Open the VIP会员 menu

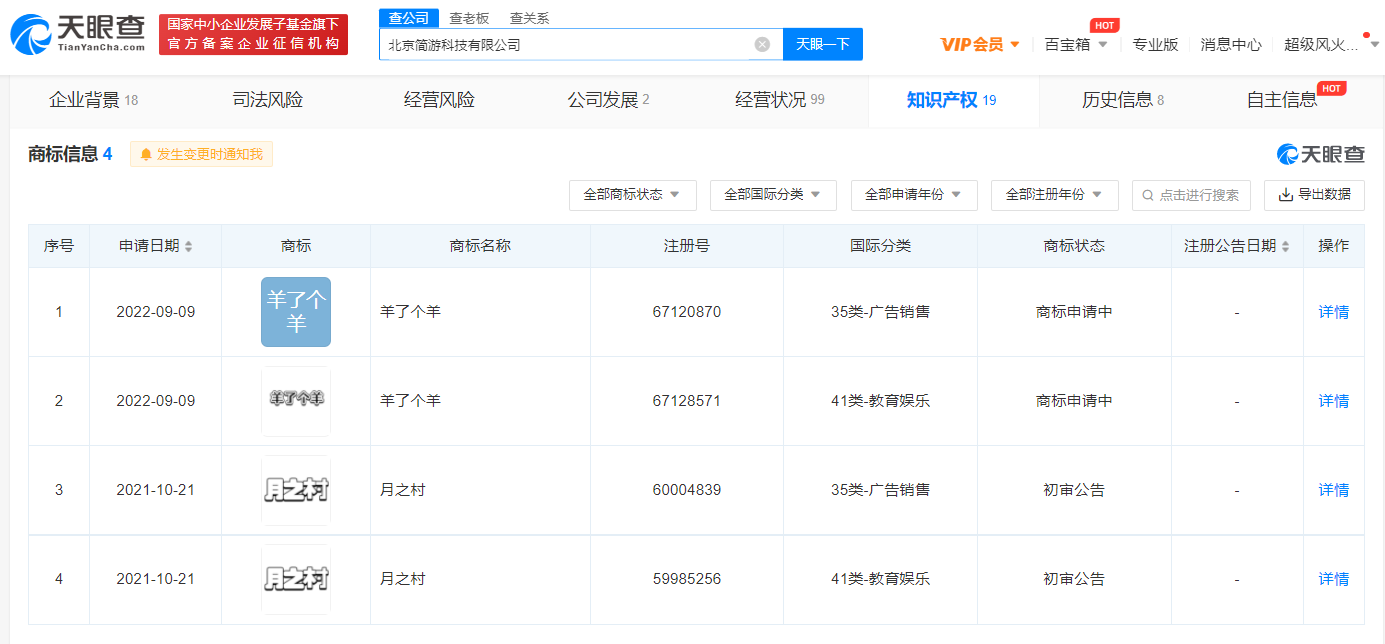979,44
